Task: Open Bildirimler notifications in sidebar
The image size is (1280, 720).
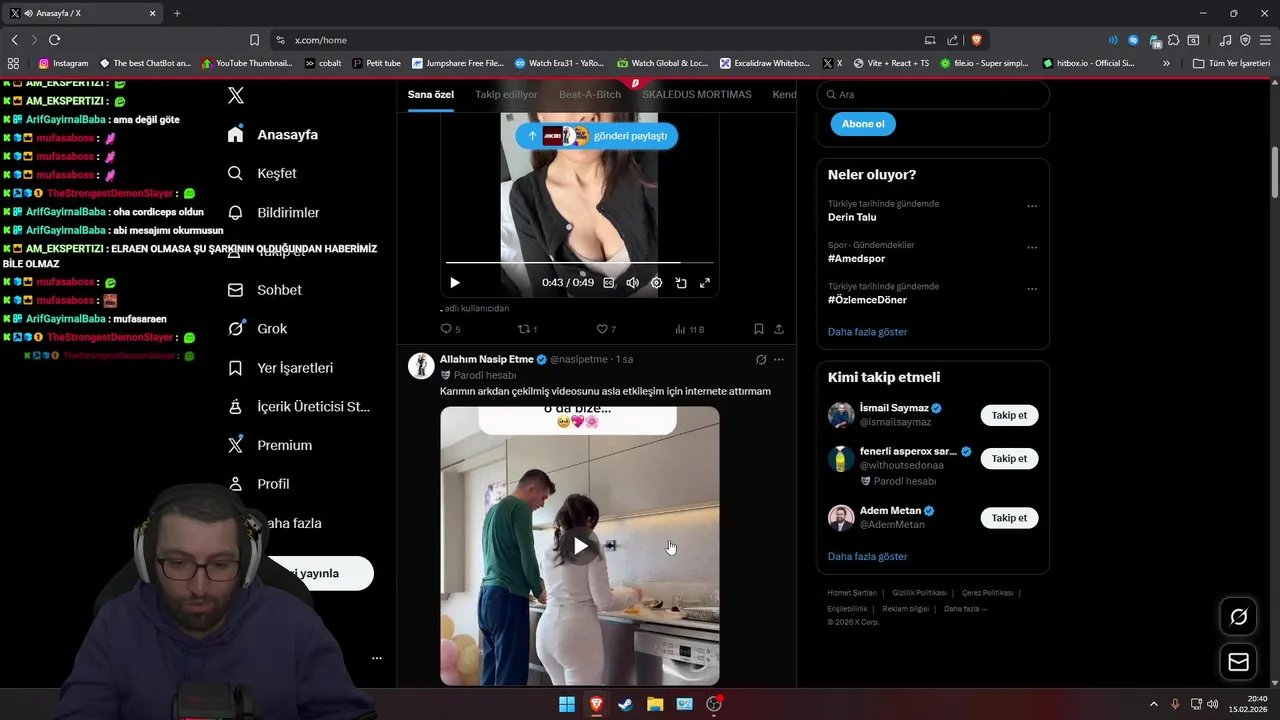Action: coord(274,212)
